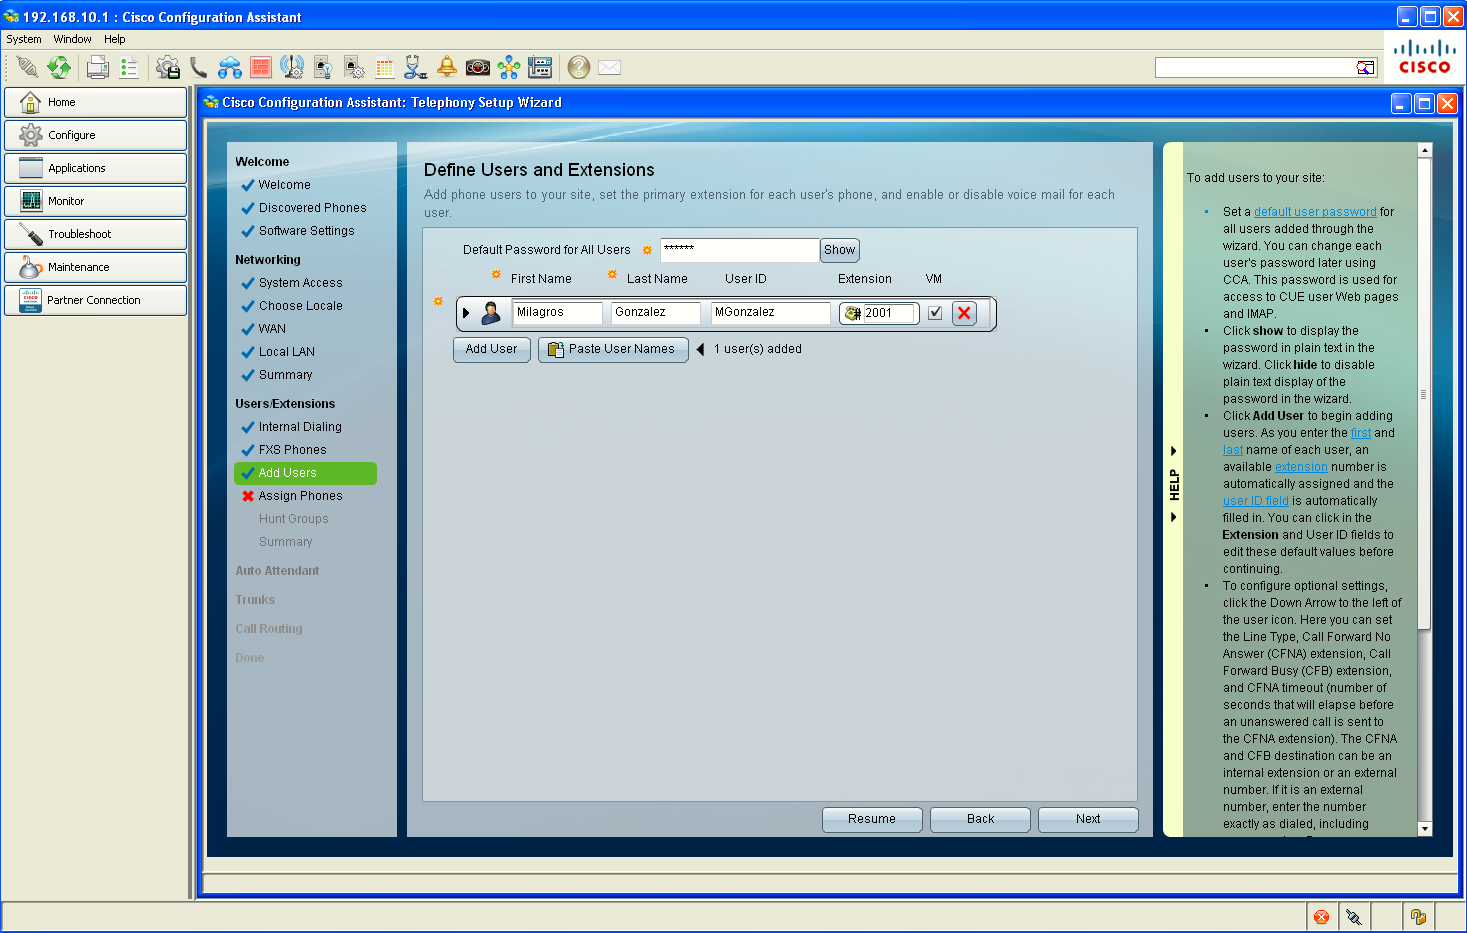
Task: Open the Partner Connection sidebar section
Action: pyautogui.click(x=95, y=300)
